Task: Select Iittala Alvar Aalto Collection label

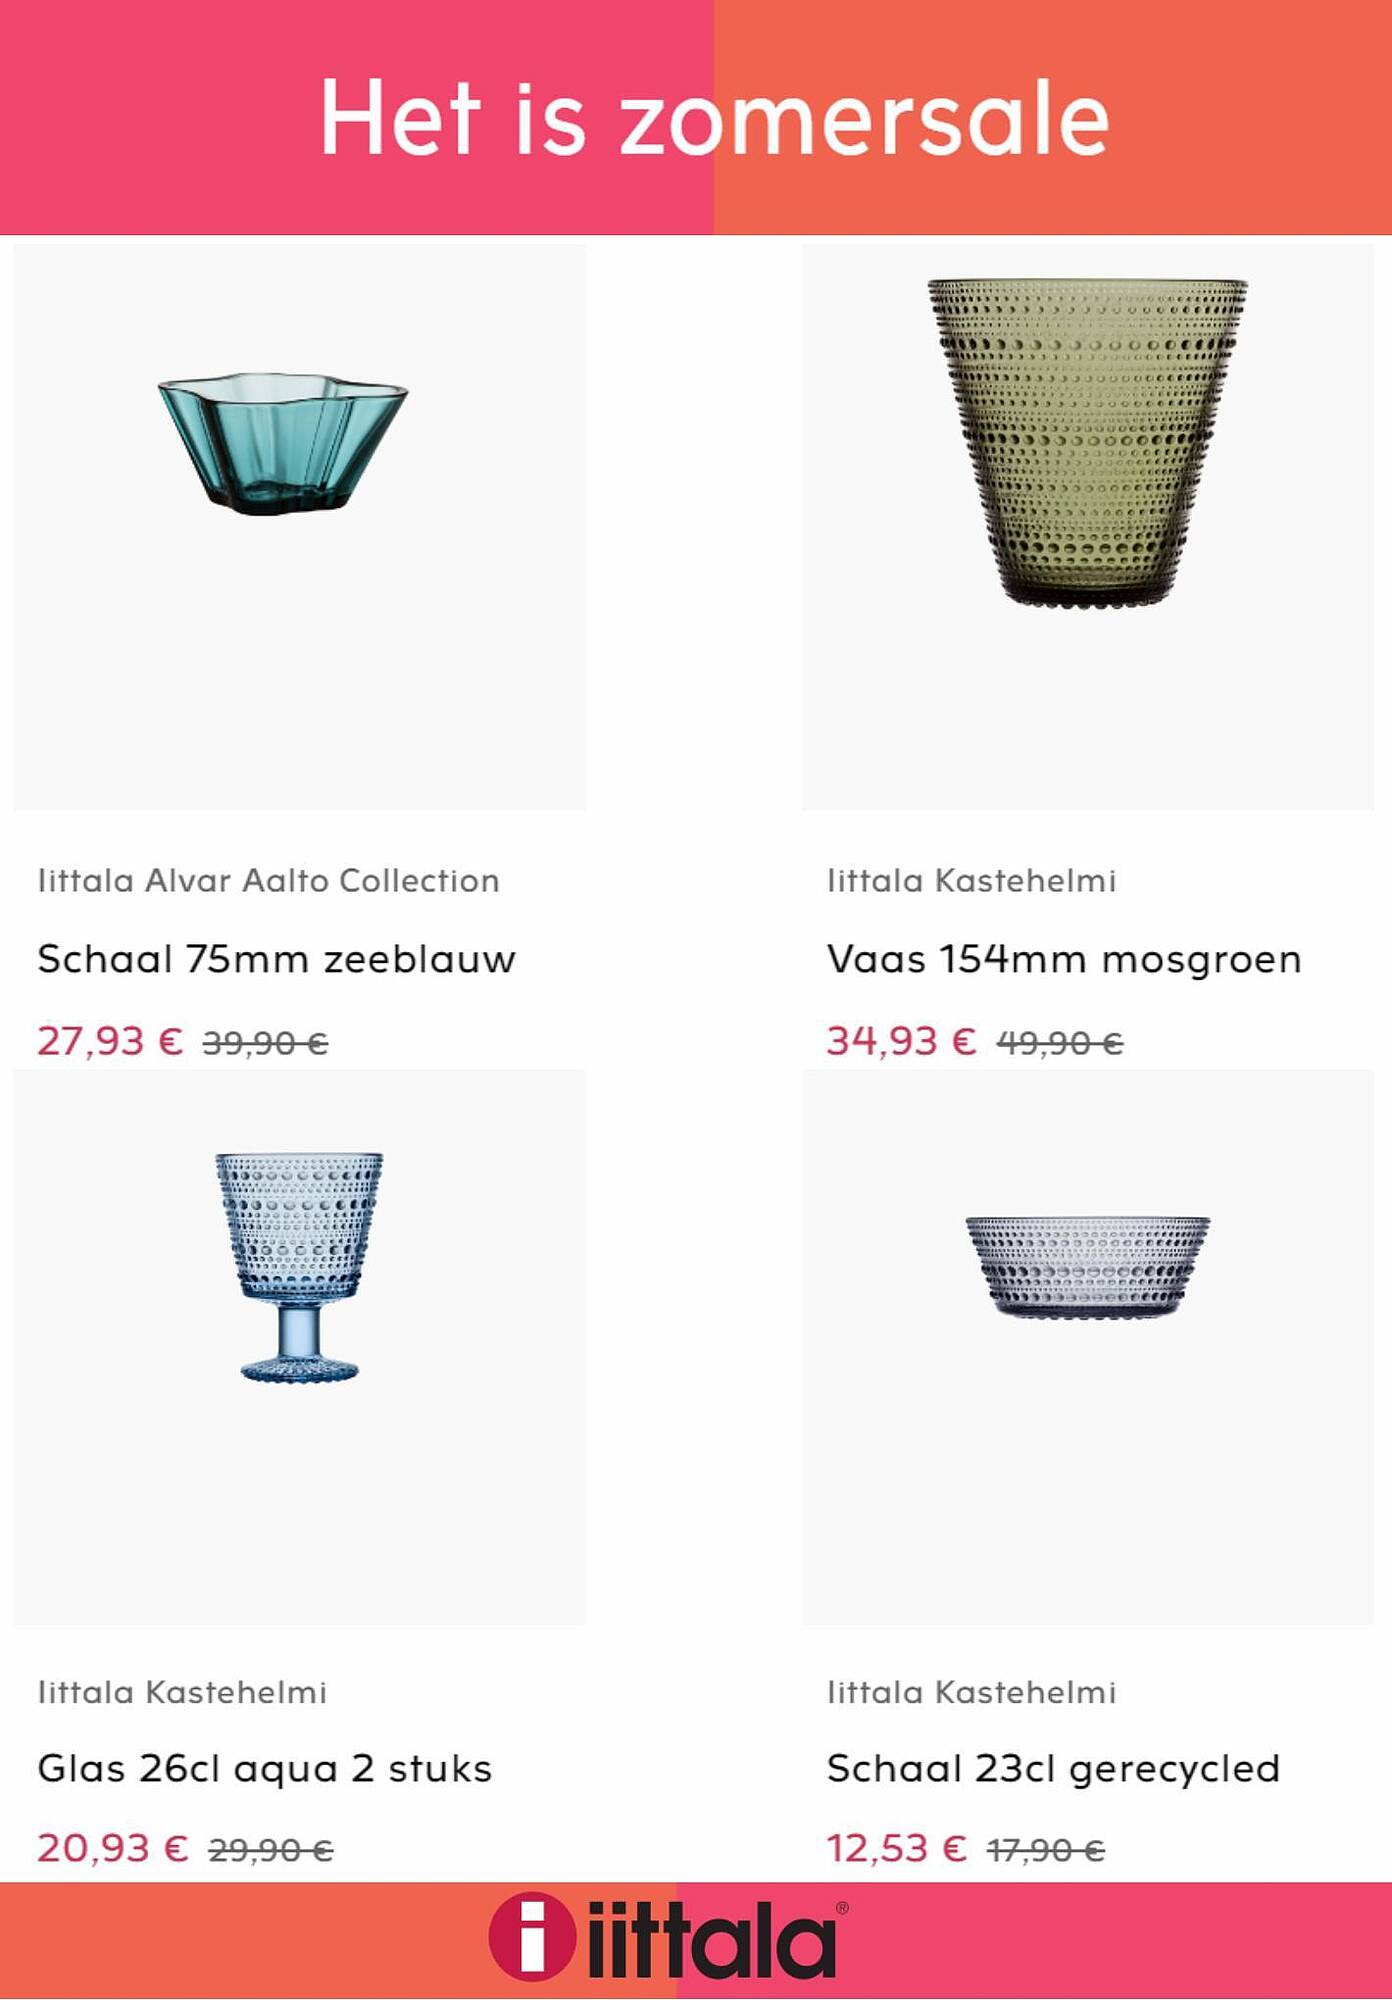Action: point(269,881)
